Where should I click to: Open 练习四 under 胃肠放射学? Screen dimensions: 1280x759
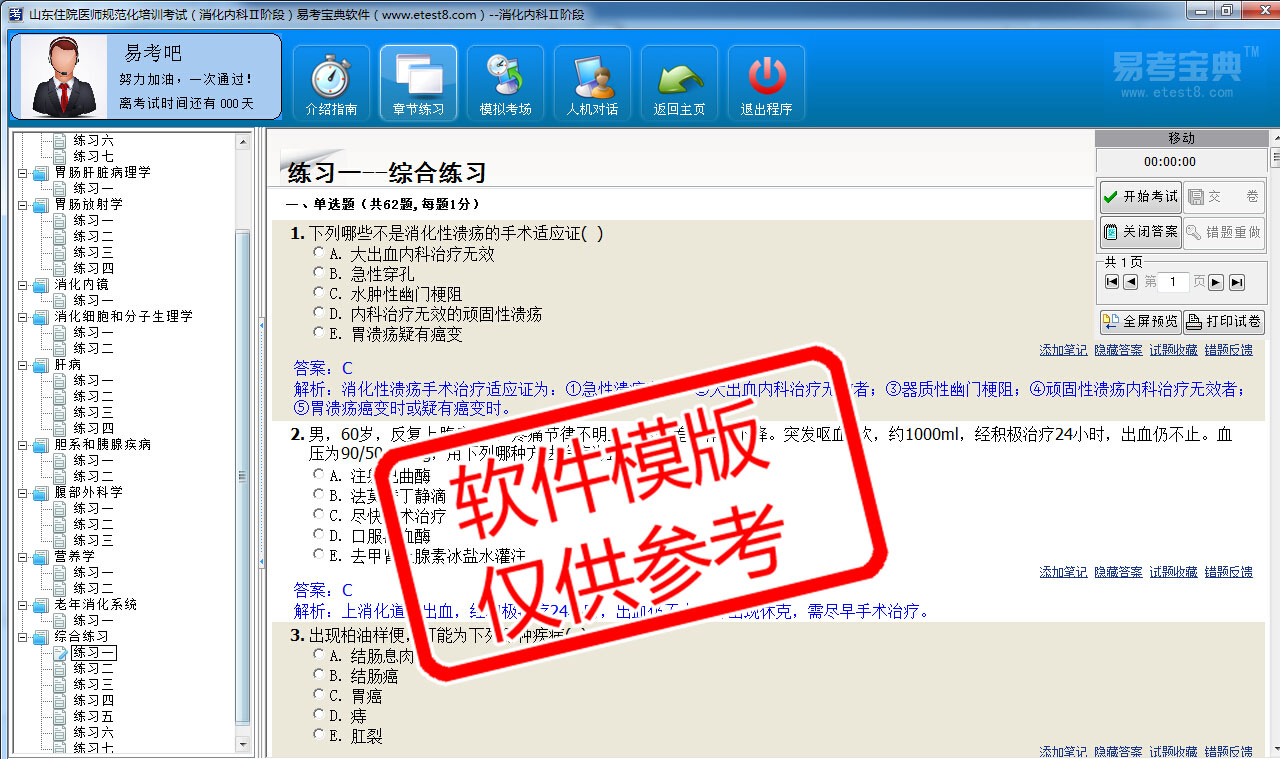coord(93,268)
